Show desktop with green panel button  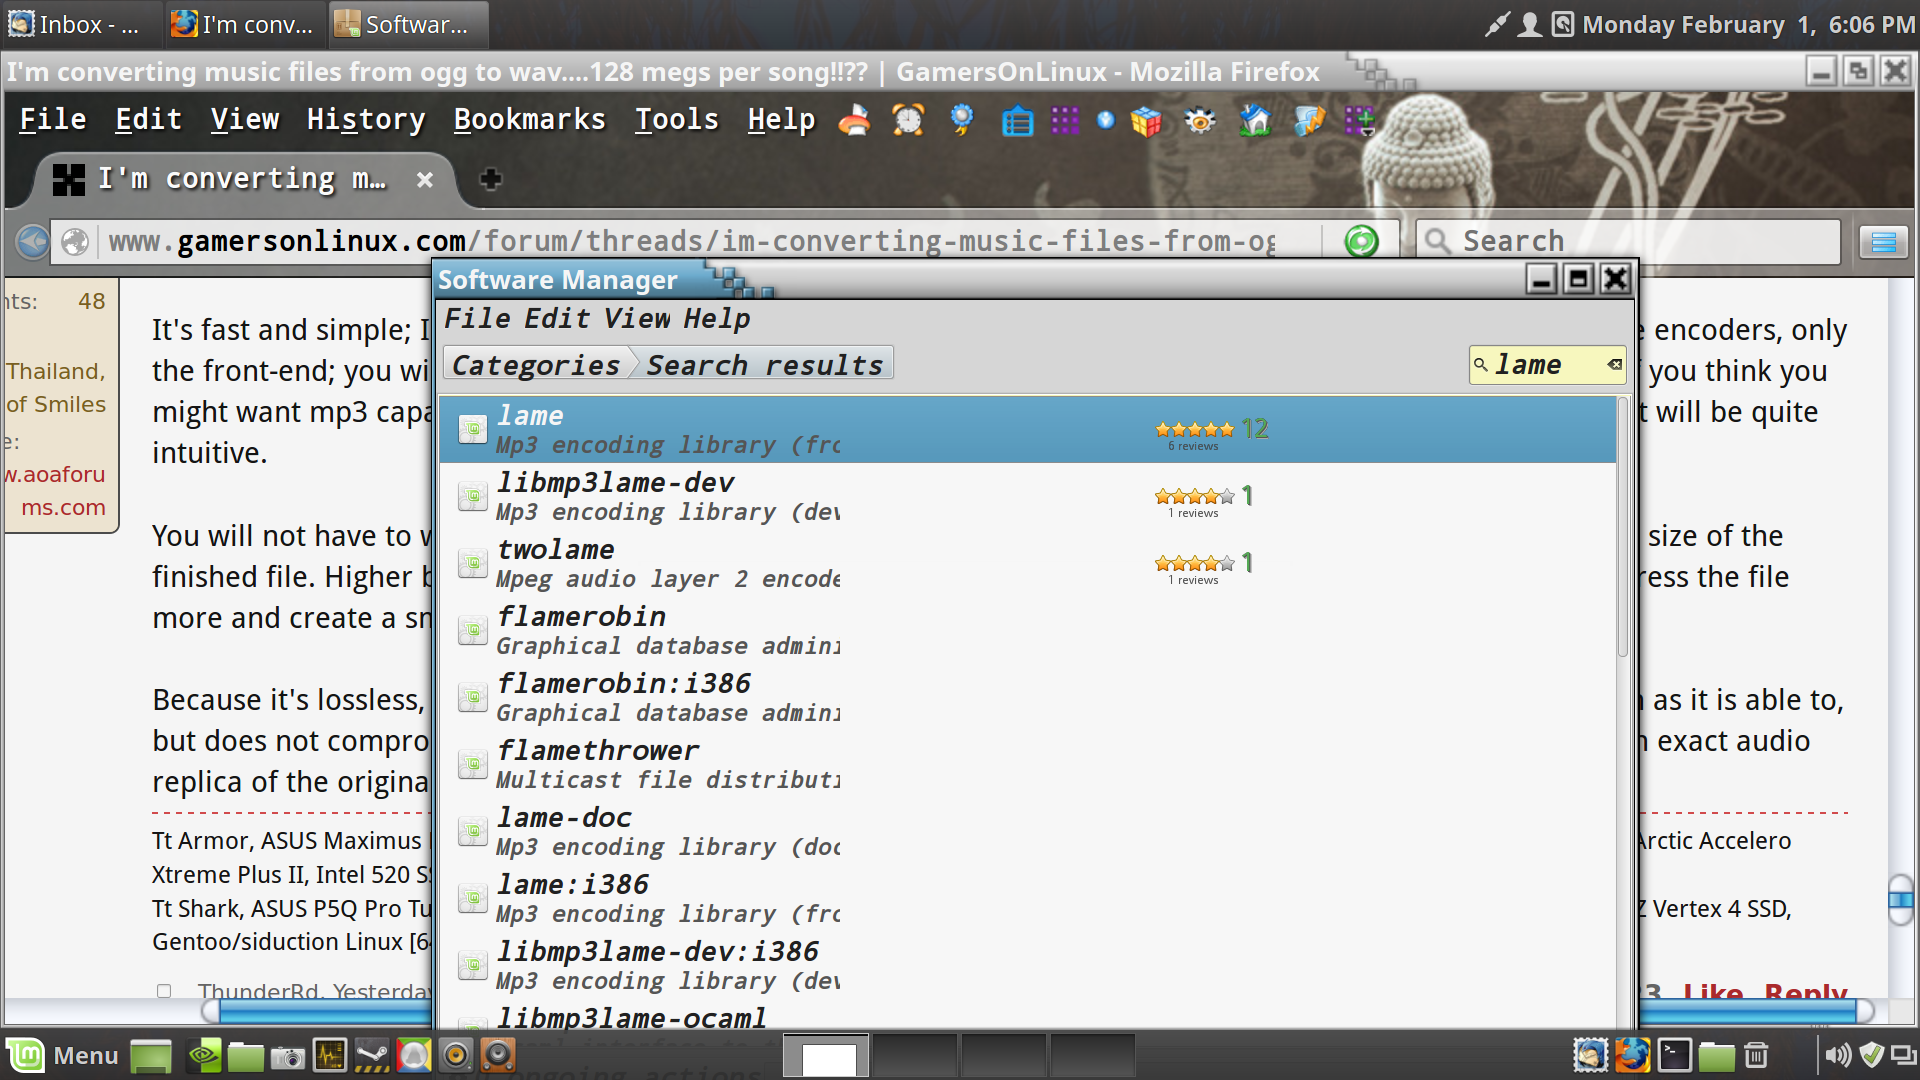151,1056
